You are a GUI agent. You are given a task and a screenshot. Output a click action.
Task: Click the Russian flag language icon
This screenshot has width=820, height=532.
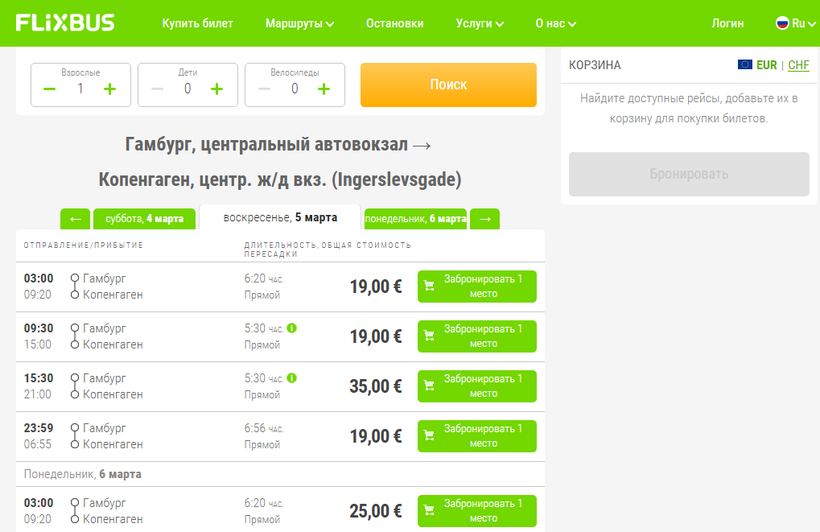click(782, 23)
